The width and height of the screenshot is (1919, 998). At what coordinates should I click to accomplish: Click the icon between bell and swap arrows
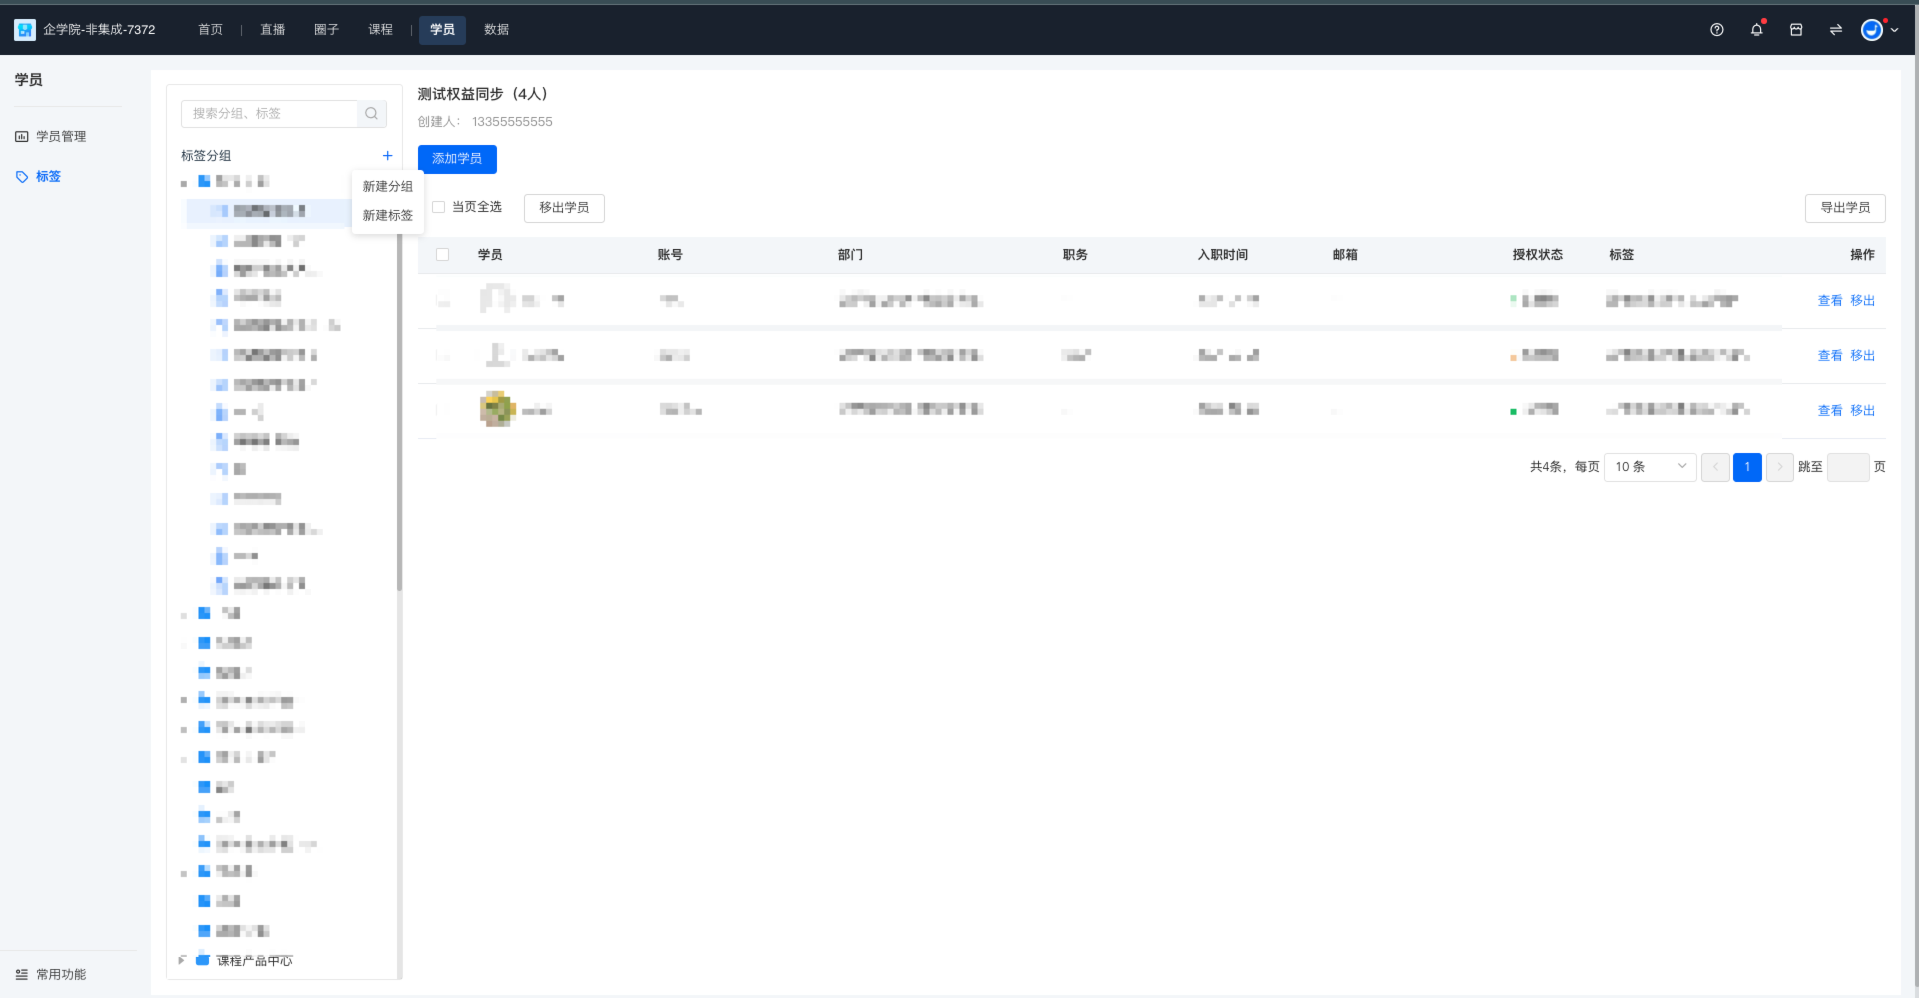point(1796,30)
